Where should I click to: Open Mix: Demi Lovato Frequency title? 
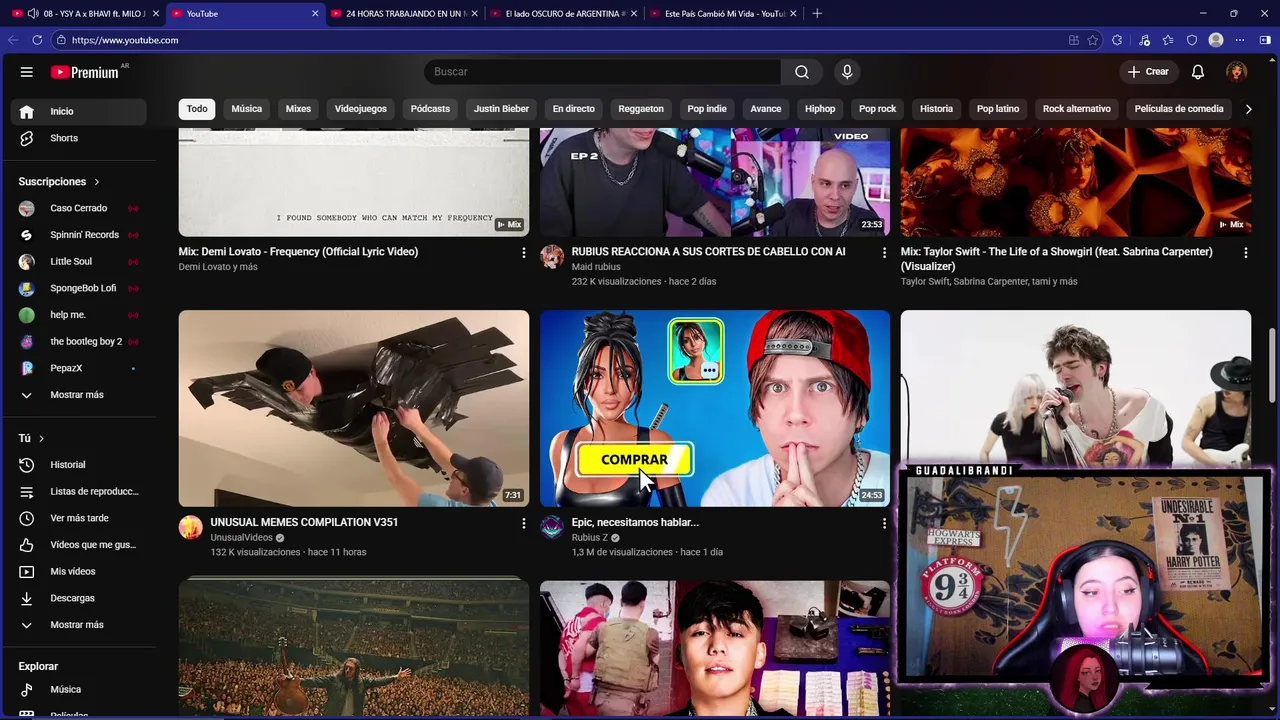click(298, 252)
